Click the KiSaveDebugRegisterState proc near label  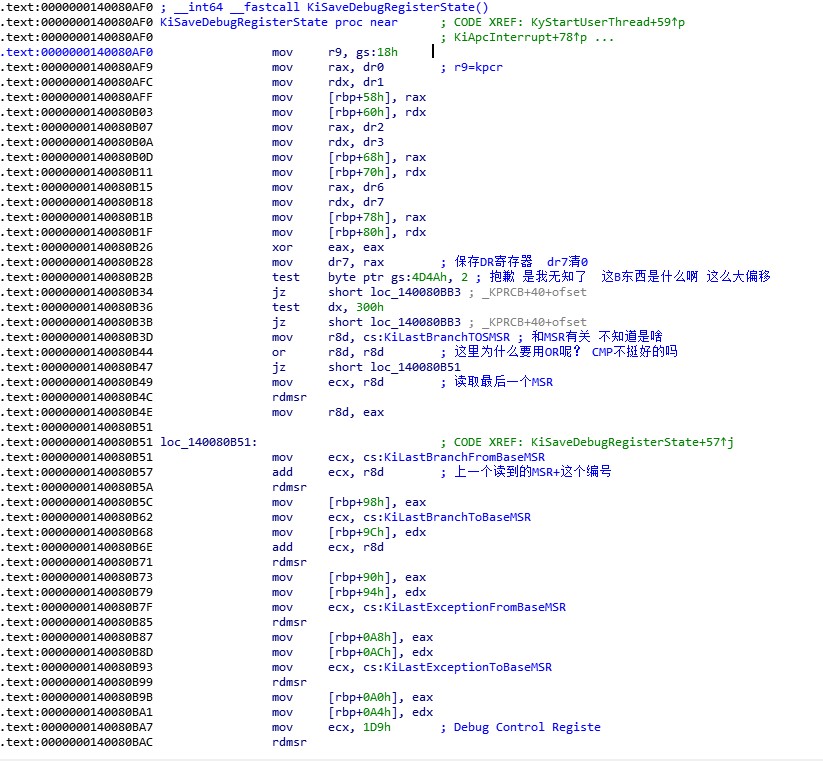(279, 23)
